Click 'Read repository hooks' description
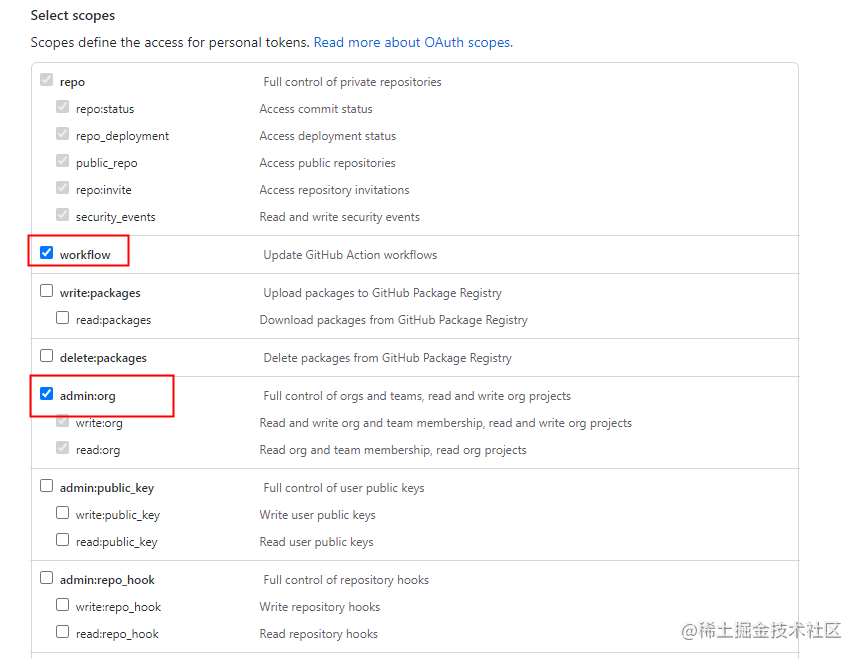Viewport: 861px width, 659px height. click(318, 634)
